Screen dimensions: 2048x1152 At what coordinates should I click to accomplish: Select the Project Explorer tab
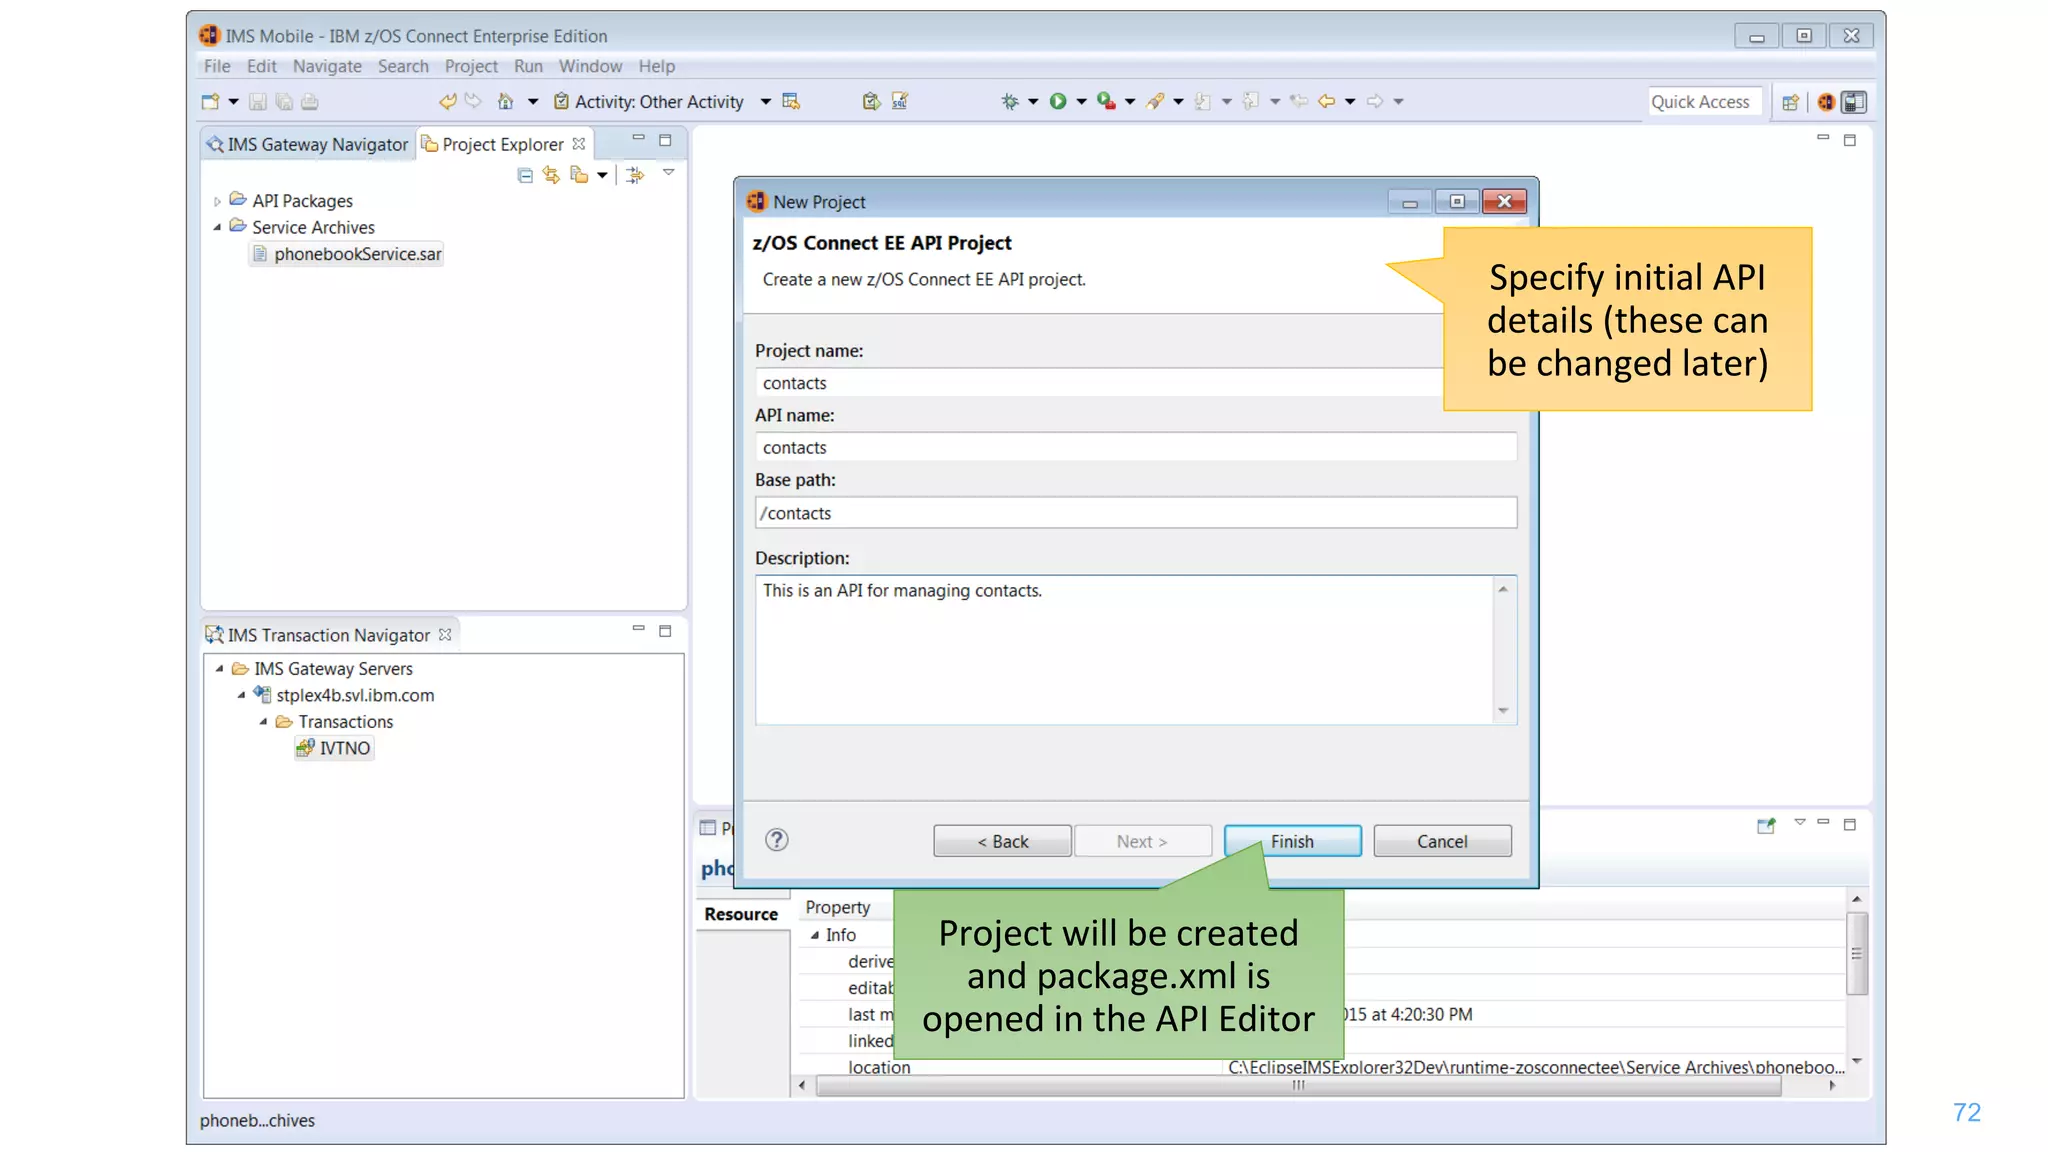pos(503,144)
